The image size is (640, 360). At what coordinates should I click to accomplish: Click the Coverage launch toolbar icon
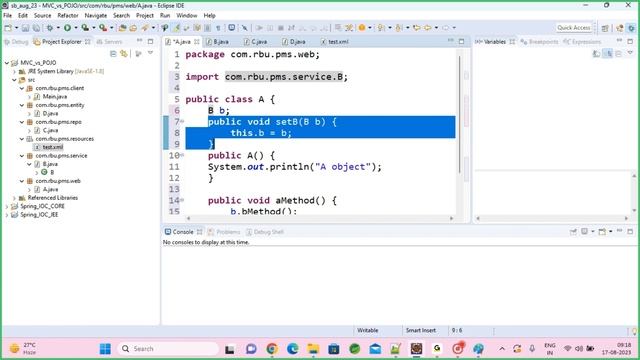point(85,28)
